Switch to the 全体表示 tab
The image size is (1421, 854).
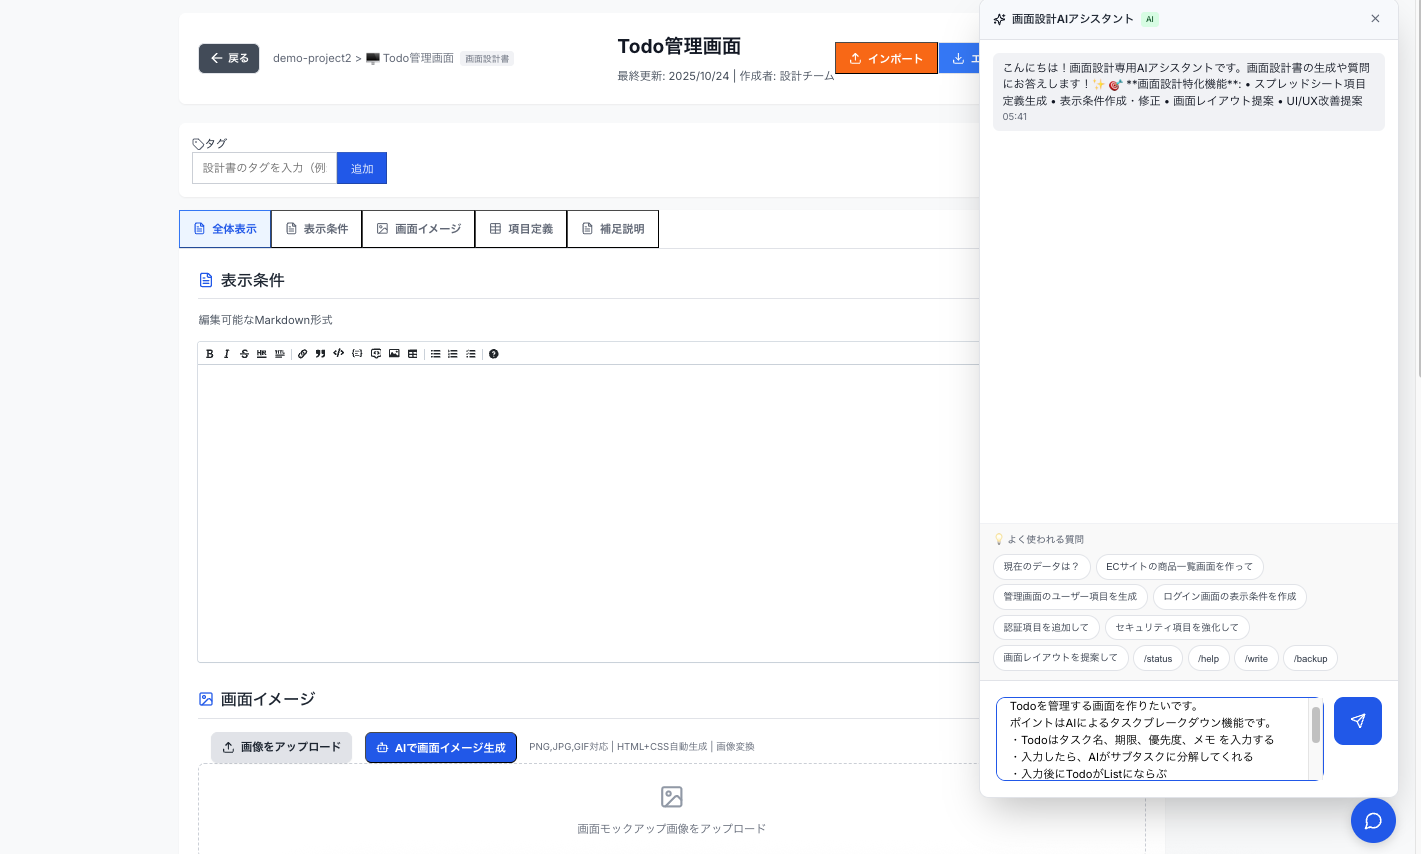pyautogui.click(x=225, y=229)
